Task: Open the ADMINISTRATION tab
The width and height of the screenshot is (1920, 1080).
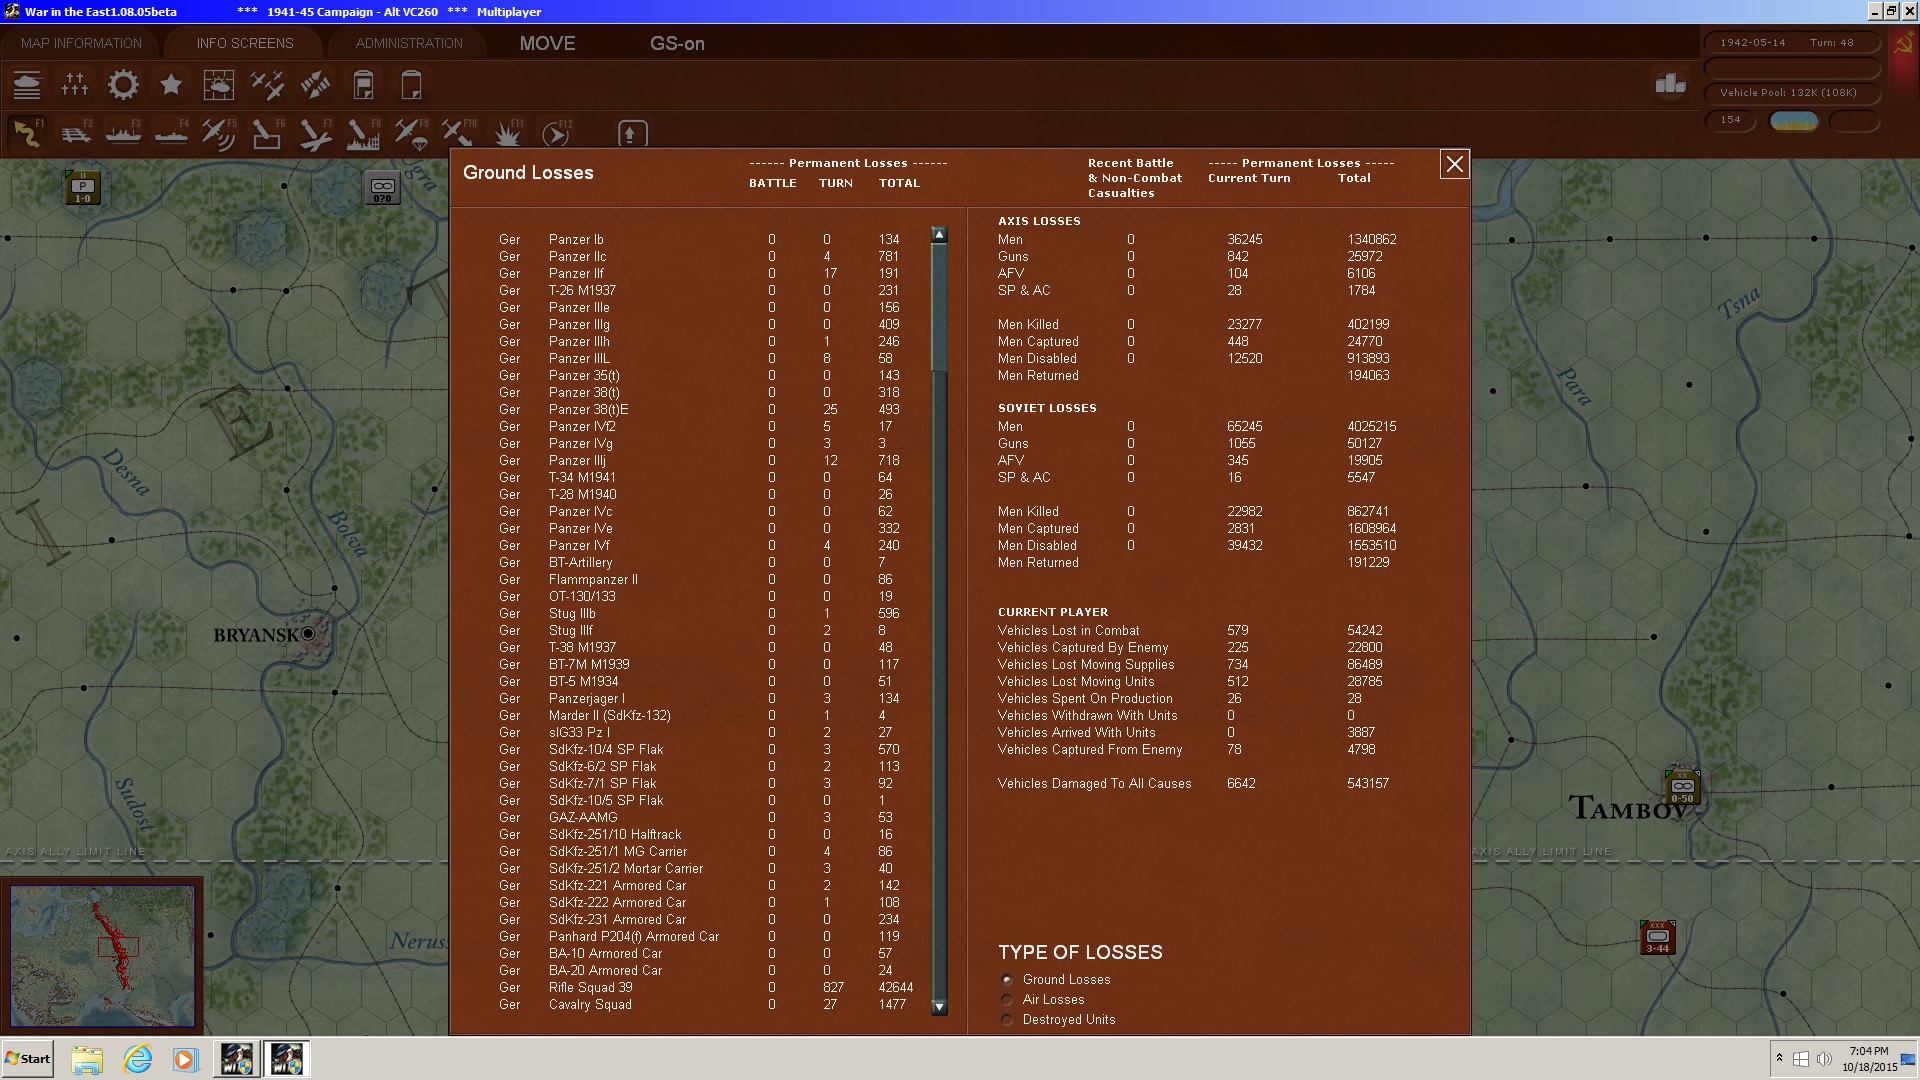Action: (x=409, y=43)
